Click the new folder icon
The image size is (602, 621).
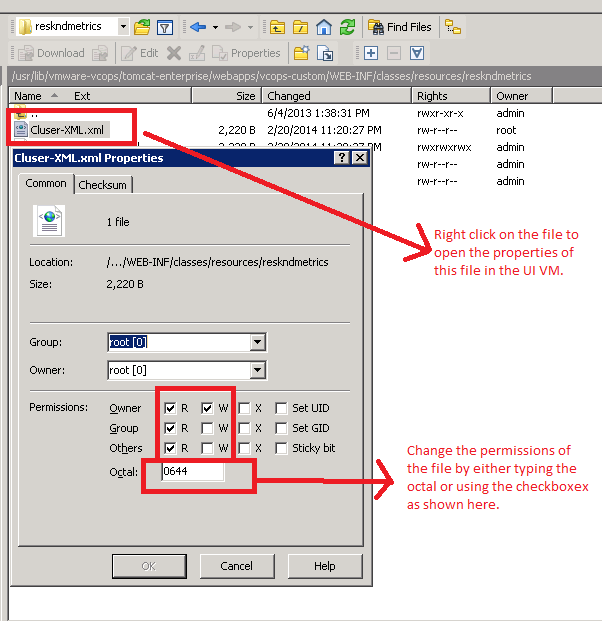300,53
